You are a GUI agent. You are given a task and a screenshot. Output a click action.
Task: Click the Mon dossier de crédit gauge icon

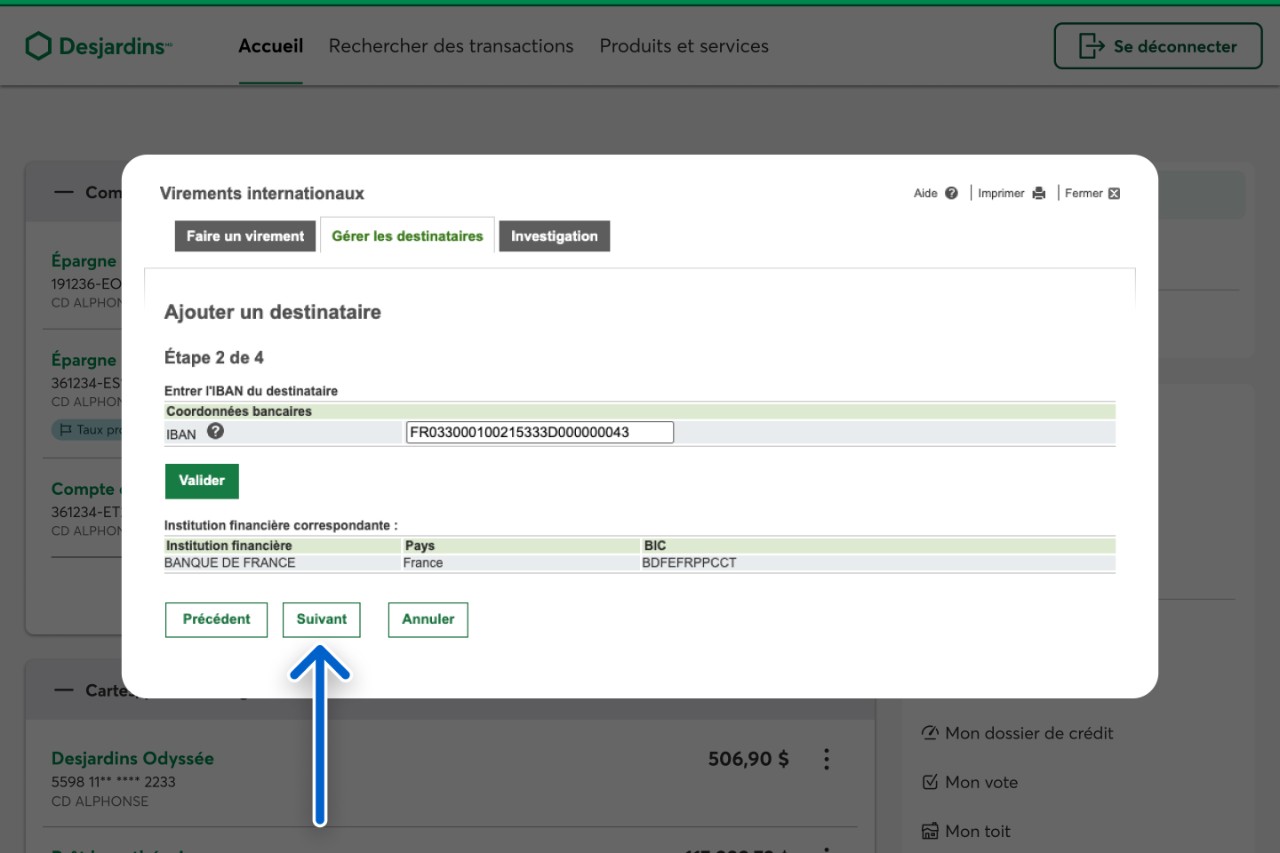pos(930,733)
